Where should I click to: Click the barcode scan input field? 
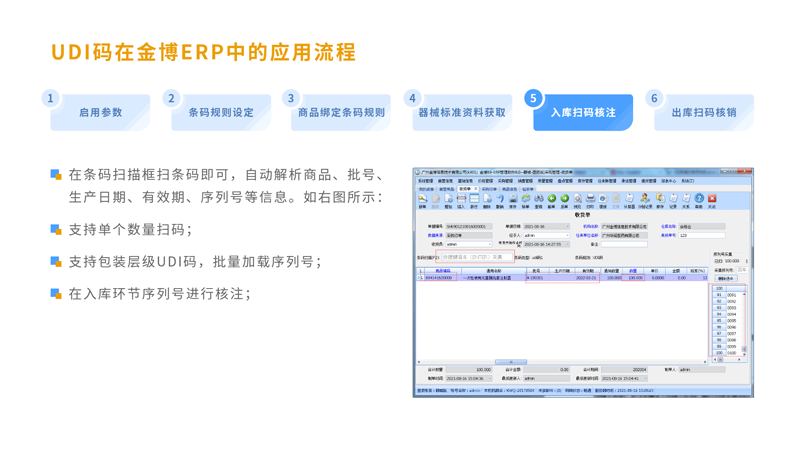click(x=474, y=257)
